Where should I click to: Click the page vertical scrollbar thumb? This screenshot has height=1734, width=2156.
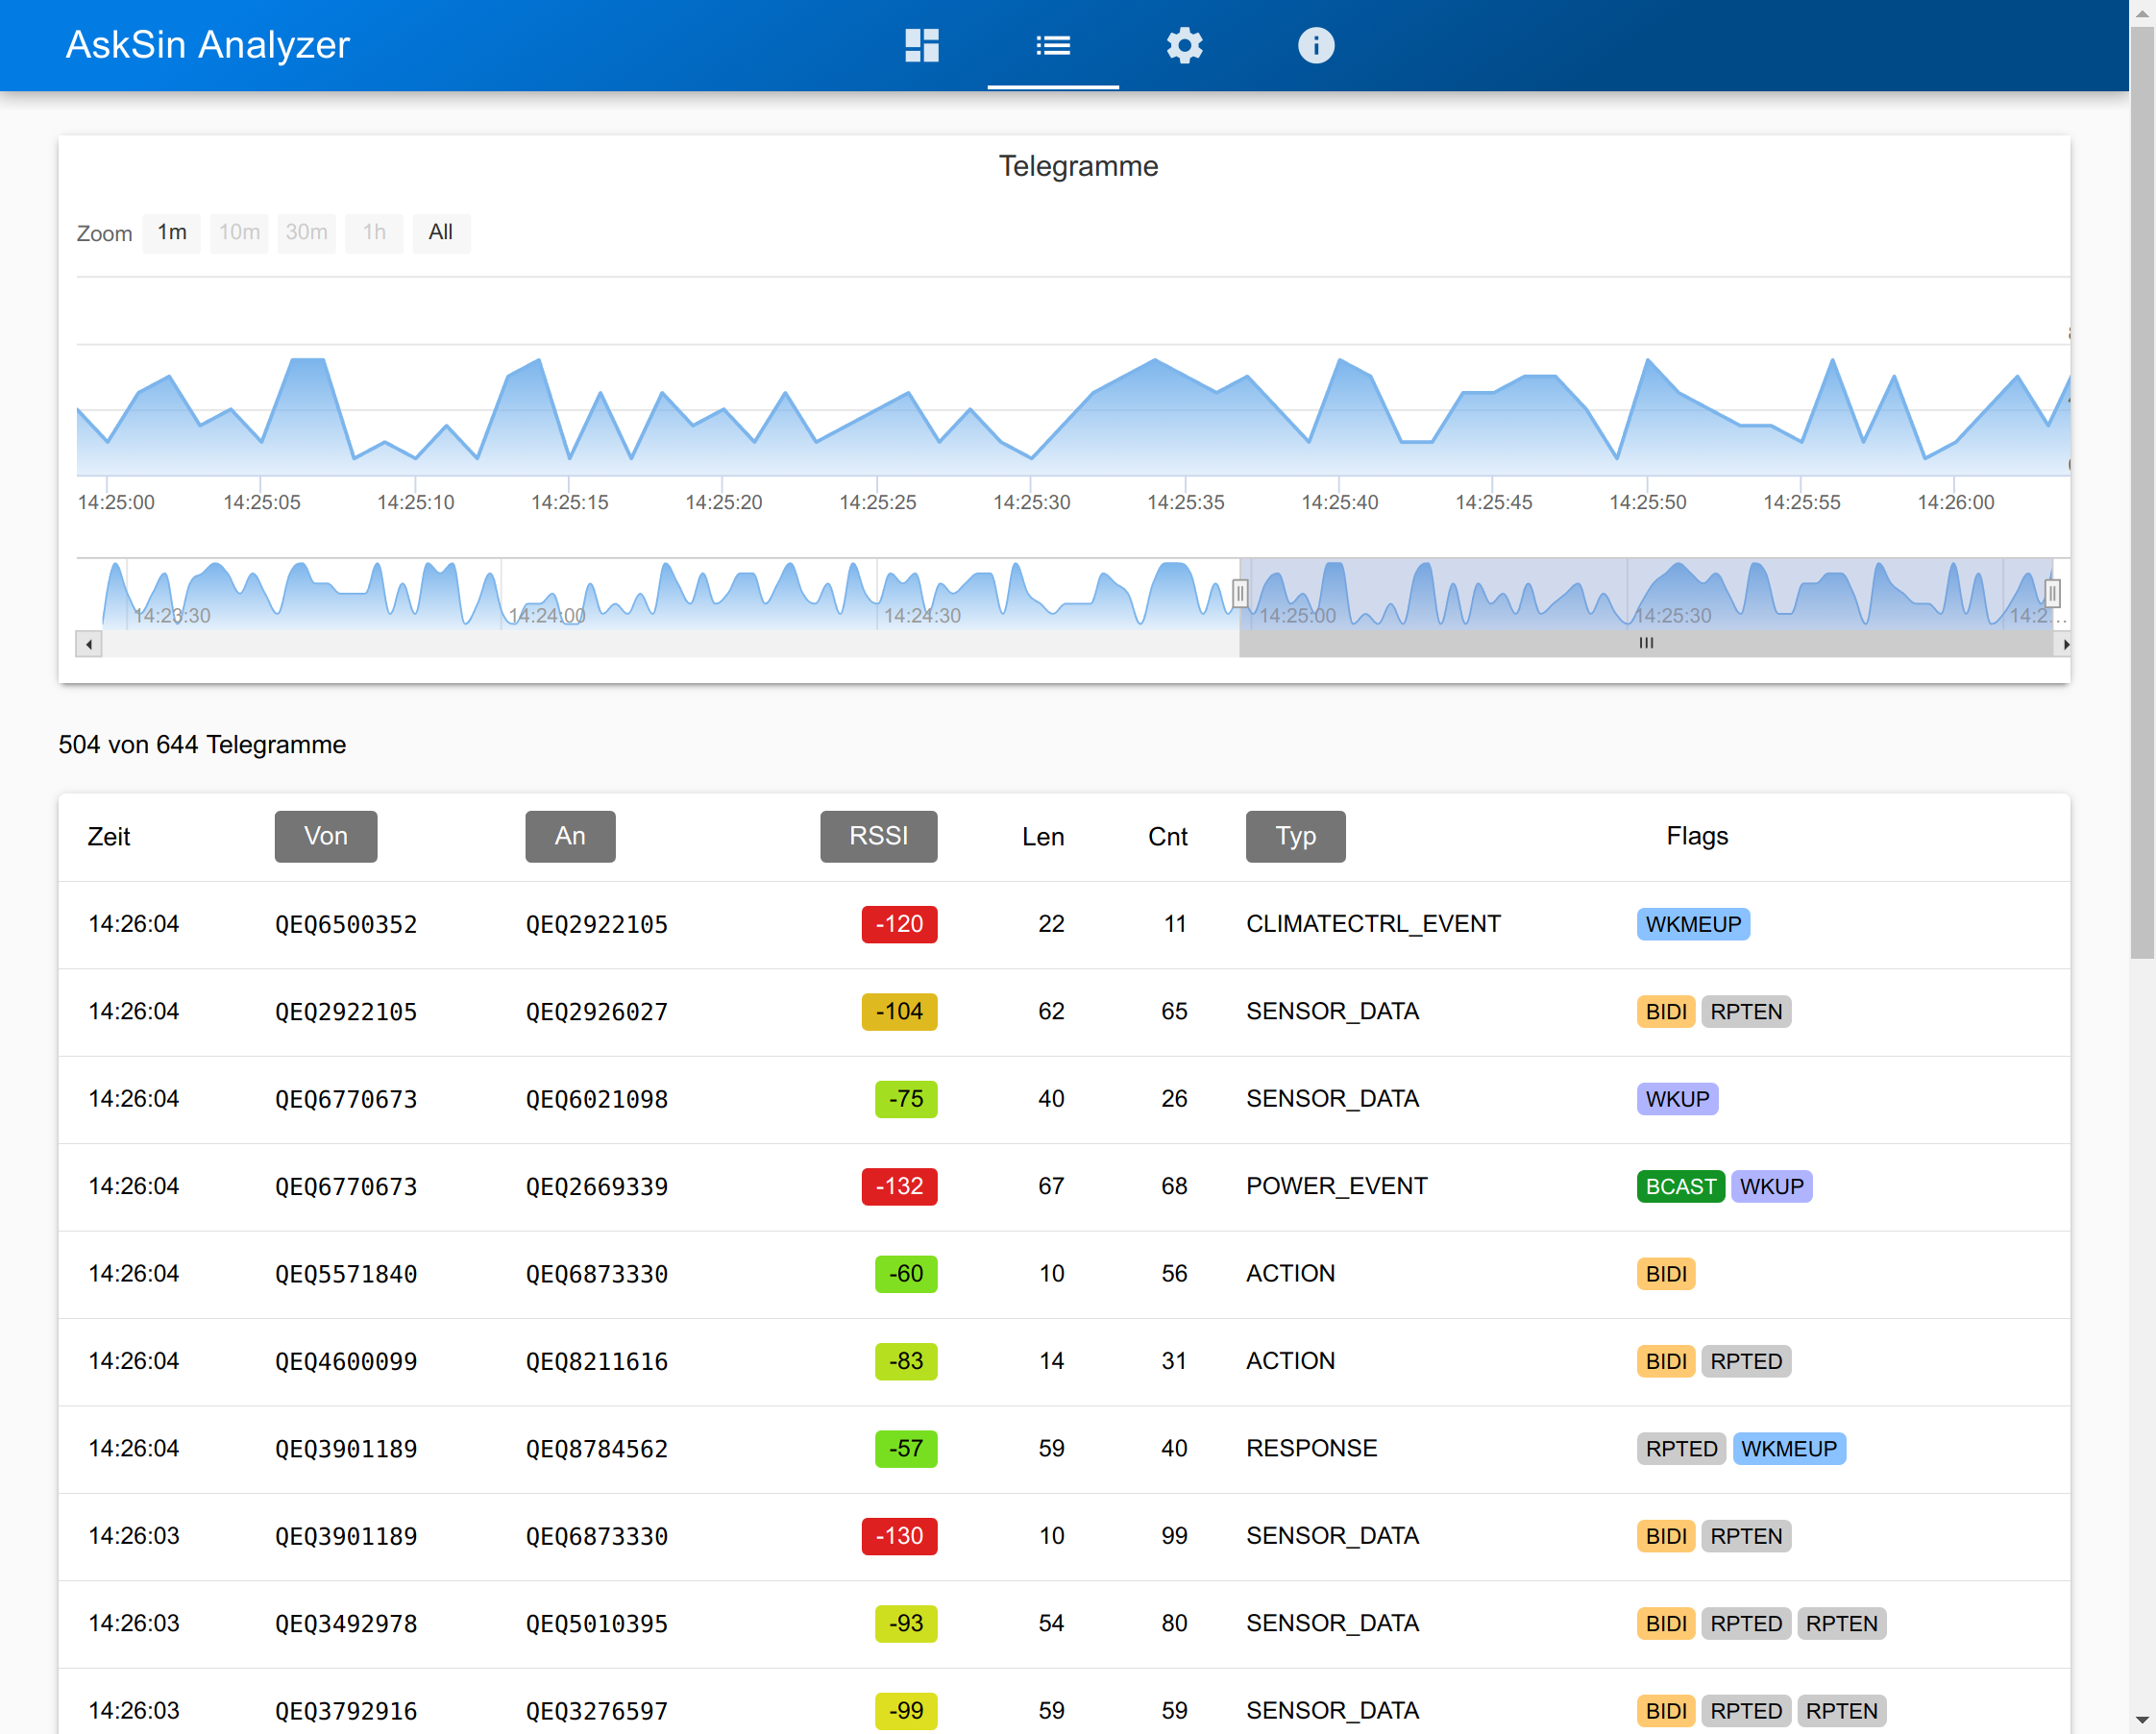2142,492
